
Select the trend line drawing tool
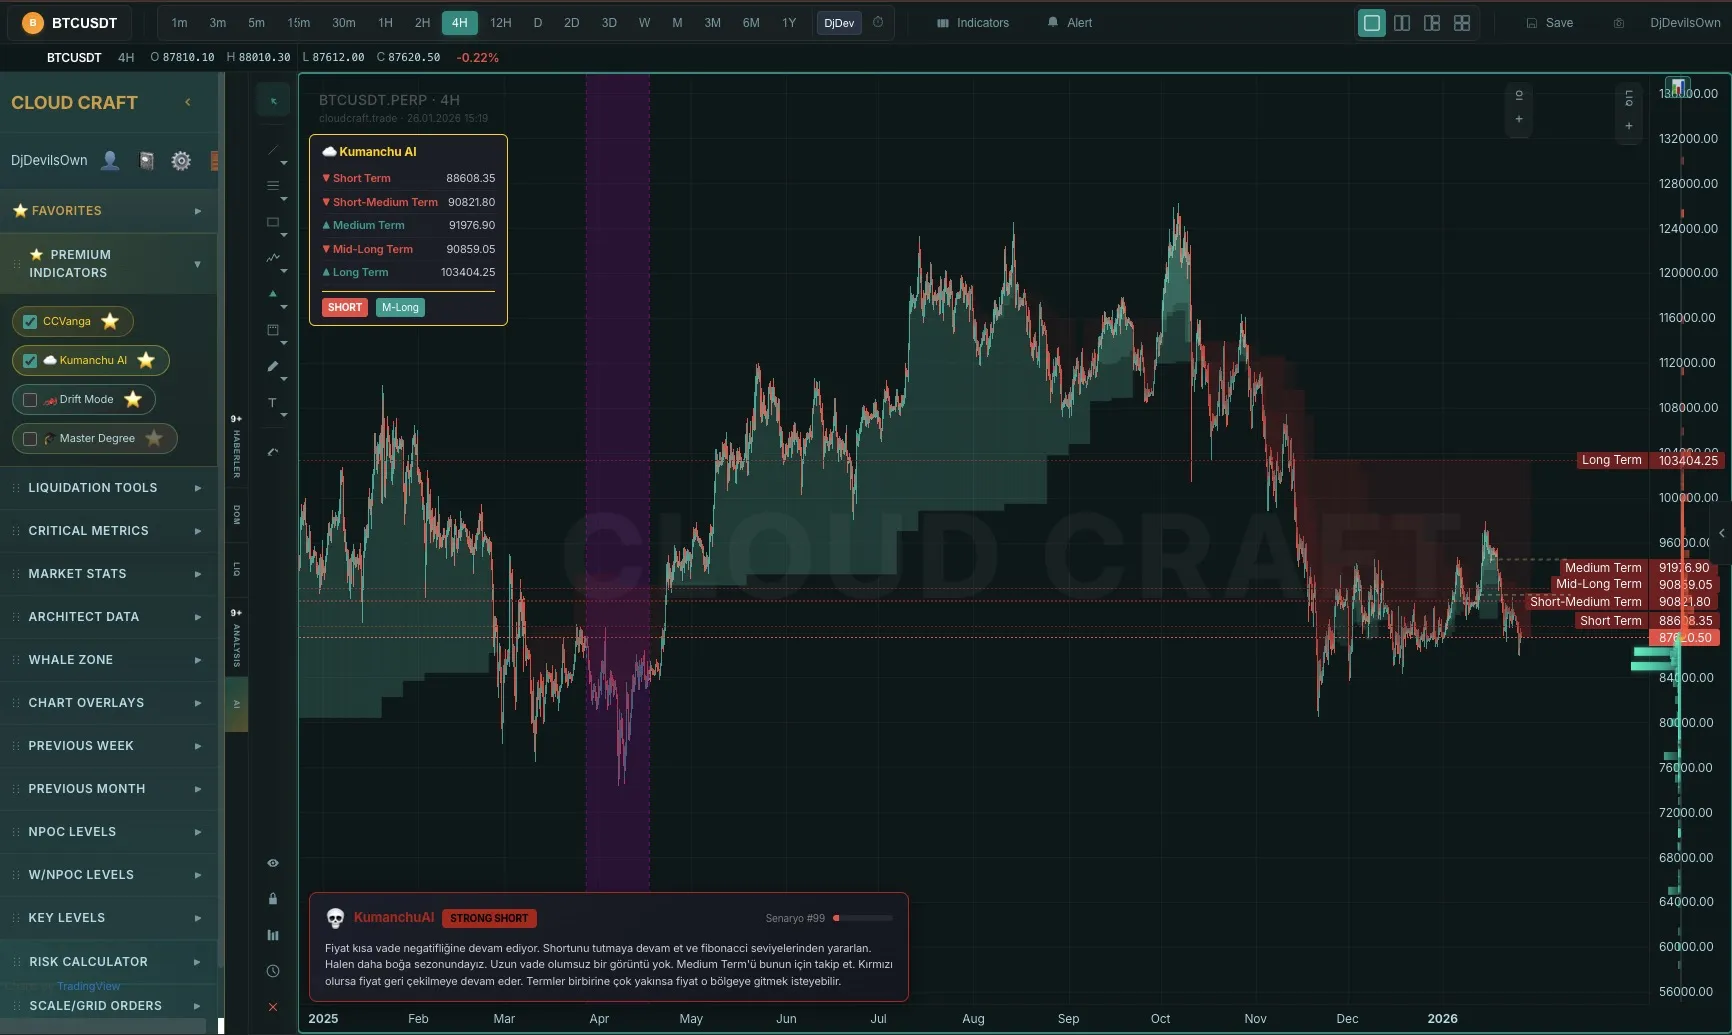click(x=273, y=150)
